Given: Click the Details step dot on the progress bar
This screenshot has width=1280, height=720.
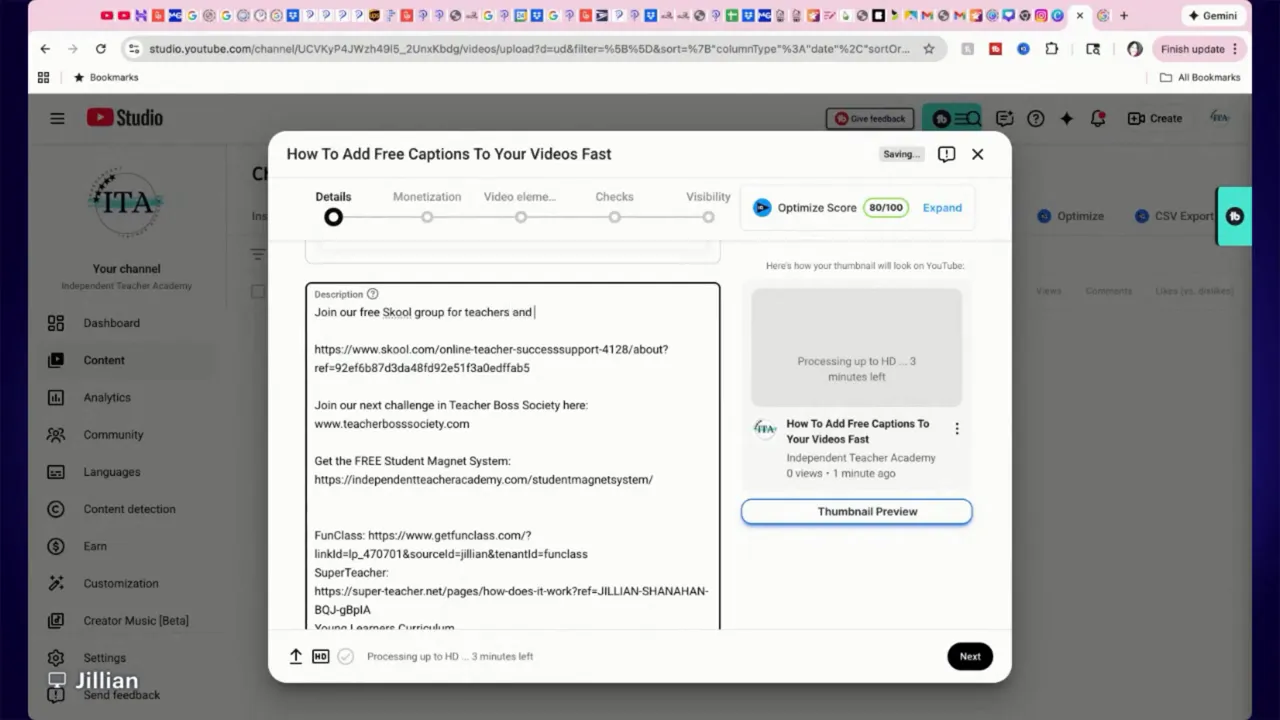Looking at the screenshot, I should (x=333, y=217).
